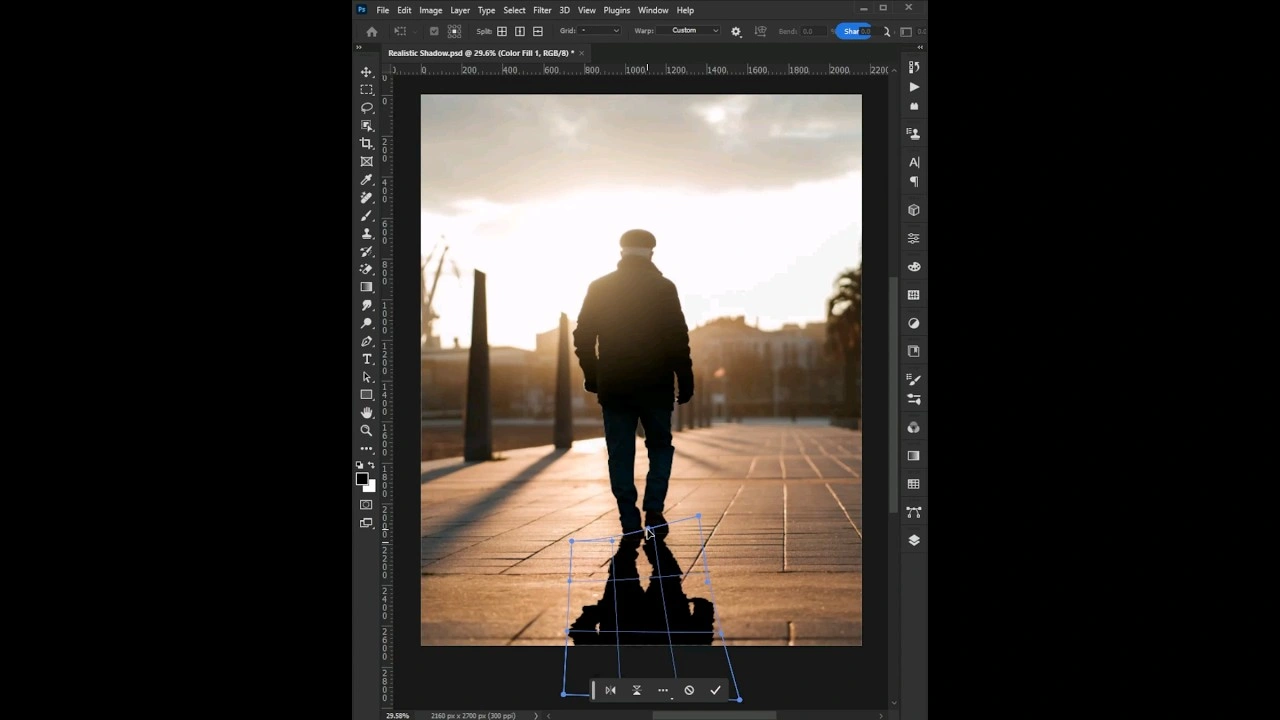The width and height of the screenshot is (1280, 720).
Task: Select the Crop tool
Action: [x=366, y=143]
